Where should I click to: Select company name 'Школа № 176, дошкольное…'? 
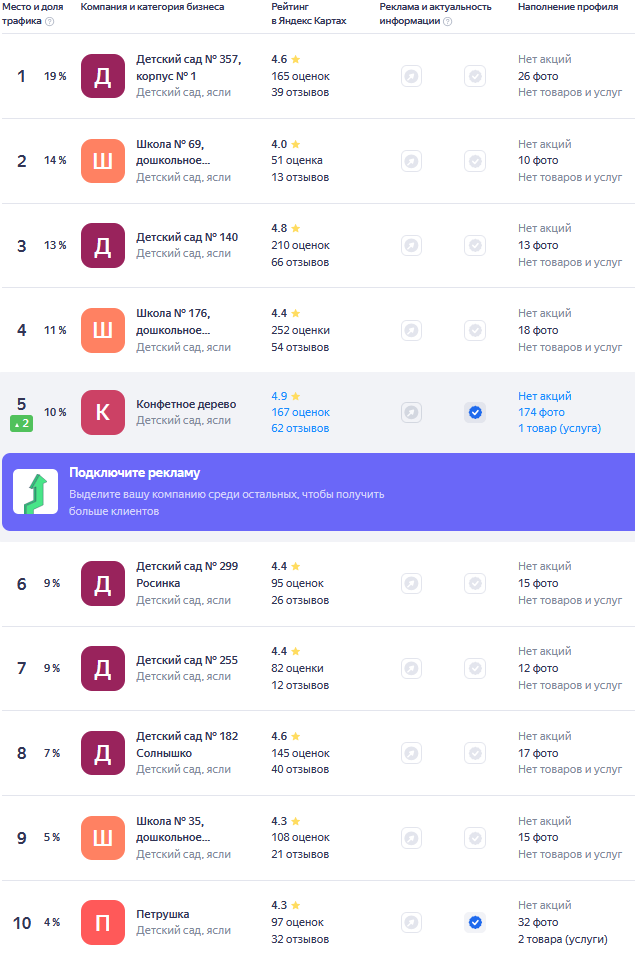[173, 321]
